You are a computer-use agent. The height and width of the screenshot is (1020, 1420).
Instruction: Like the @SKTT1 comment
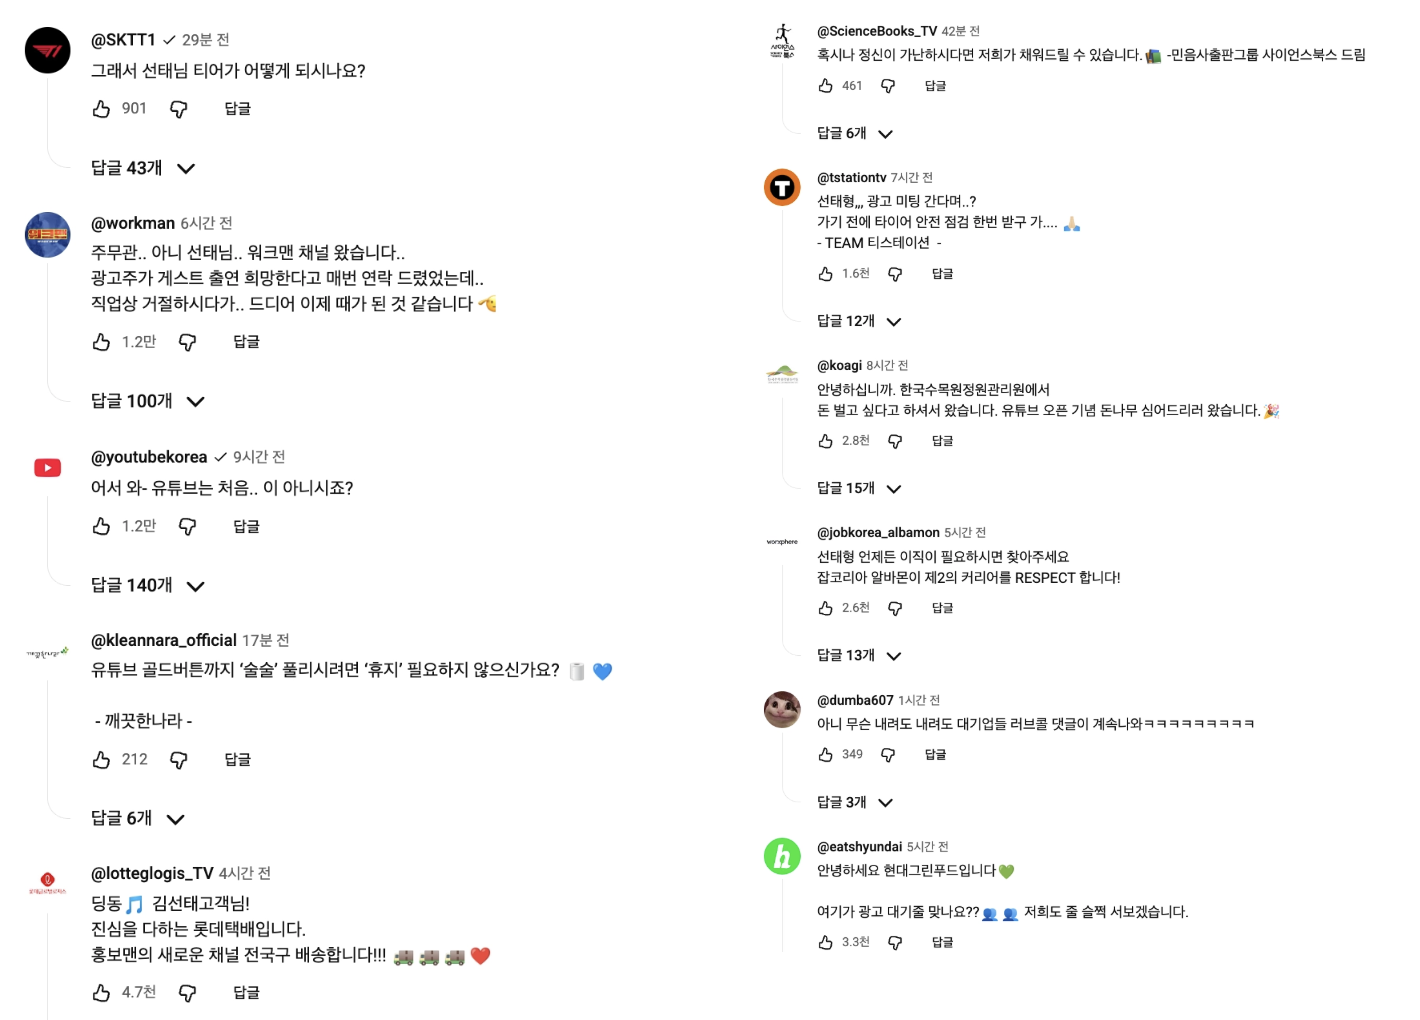pos(101,108)
